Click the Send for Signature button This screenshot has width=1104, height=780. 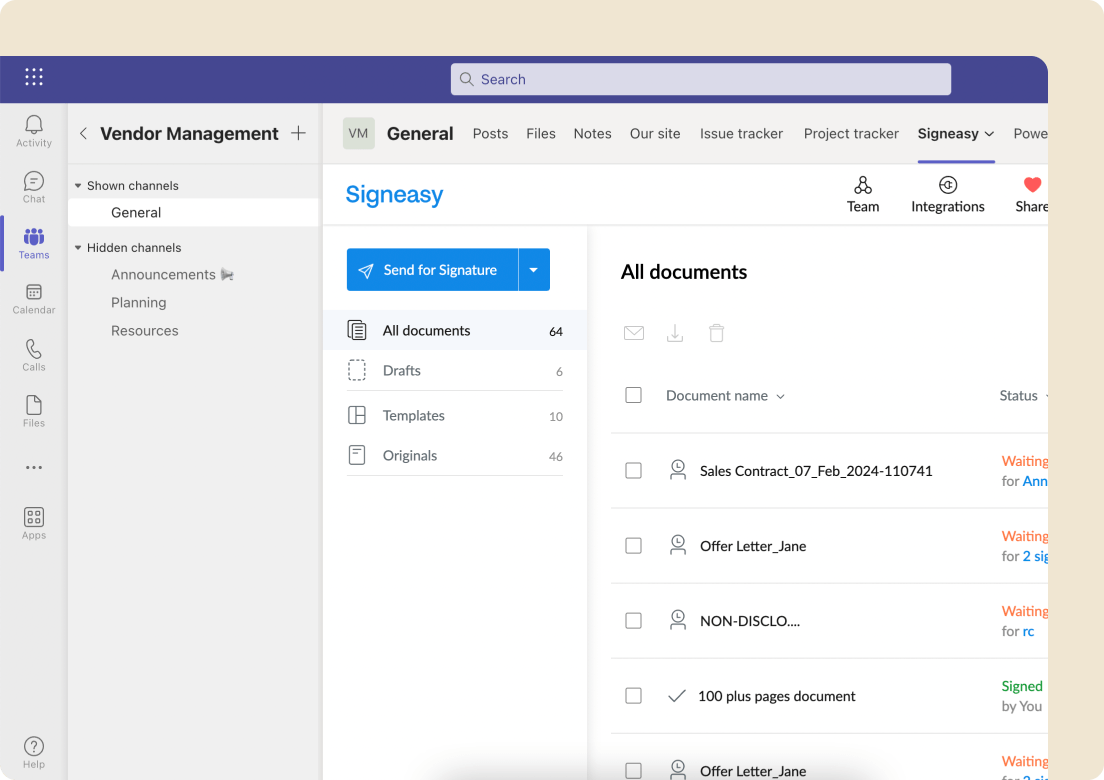tap(431, 269)
